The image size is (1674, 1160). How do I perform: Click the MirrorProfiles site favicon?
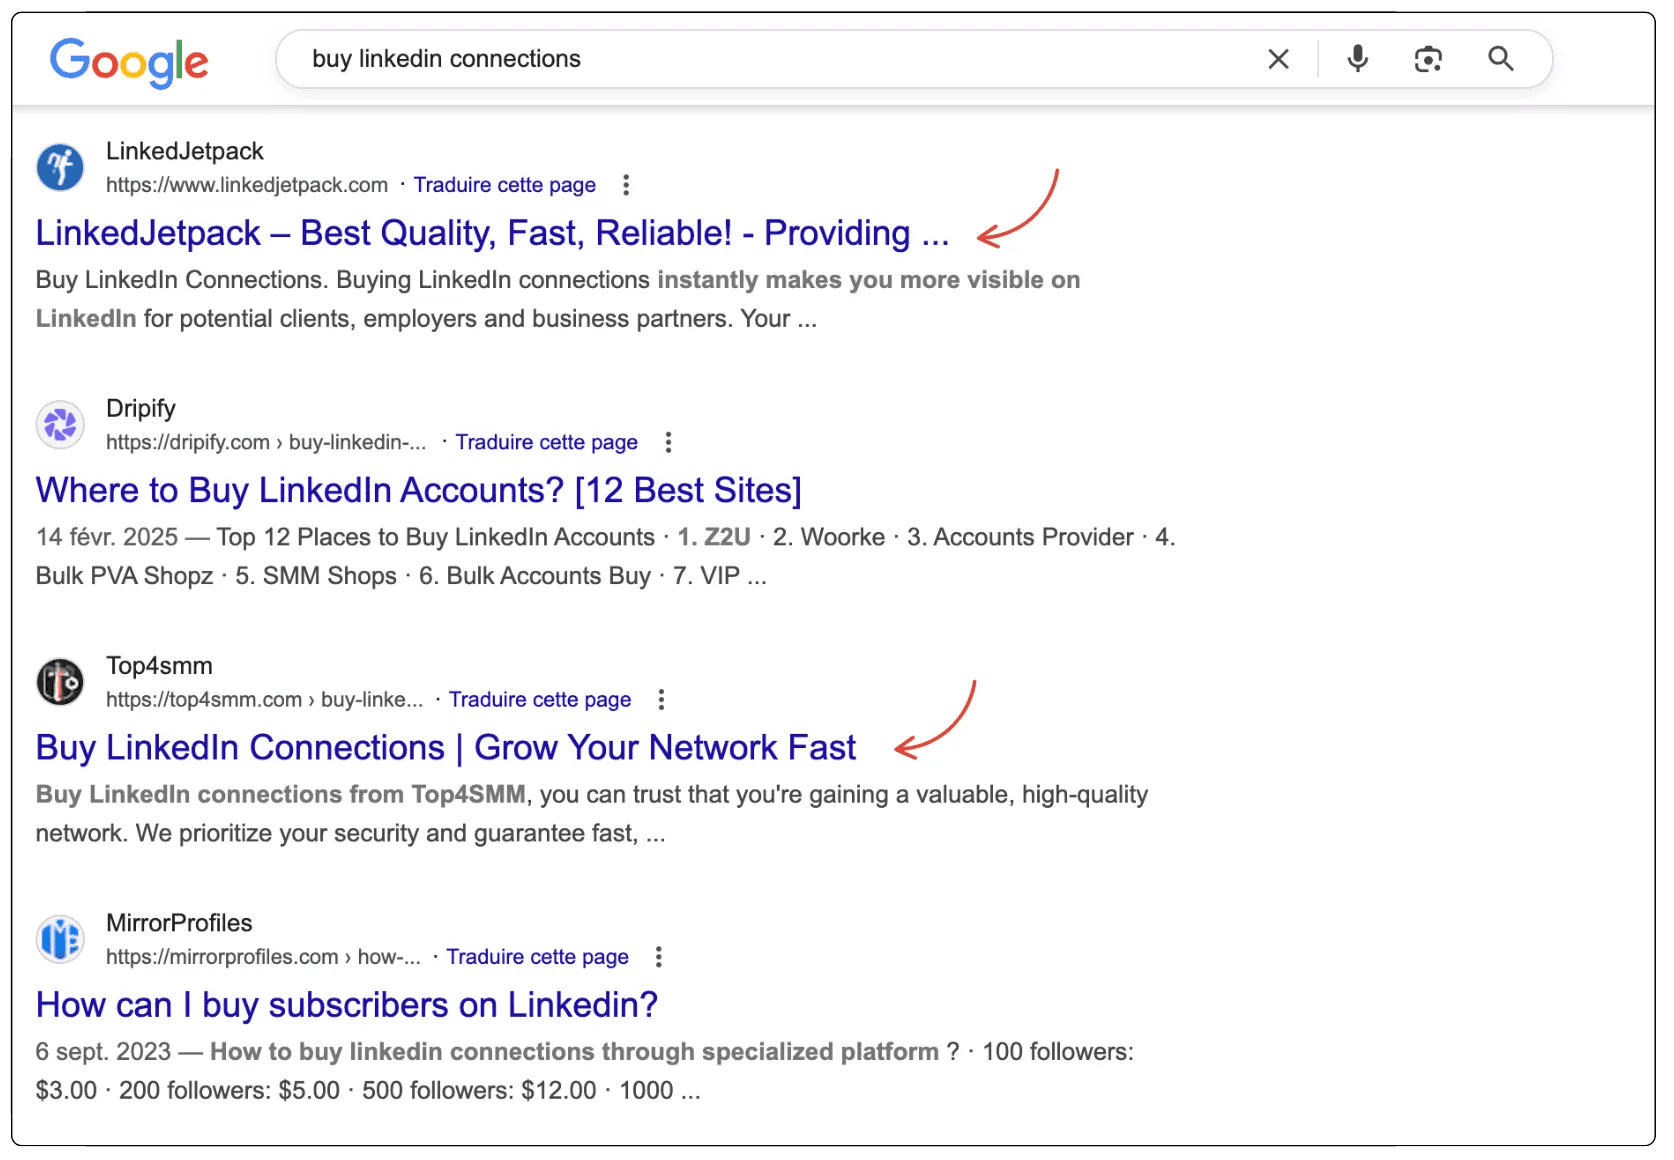click(60, 939)
